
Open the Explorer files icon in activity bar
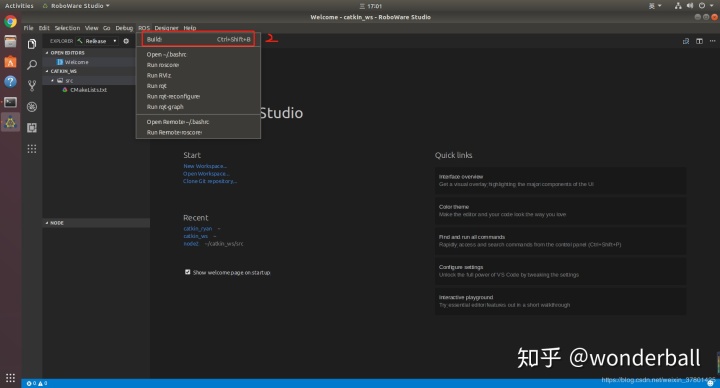point(32,44)
